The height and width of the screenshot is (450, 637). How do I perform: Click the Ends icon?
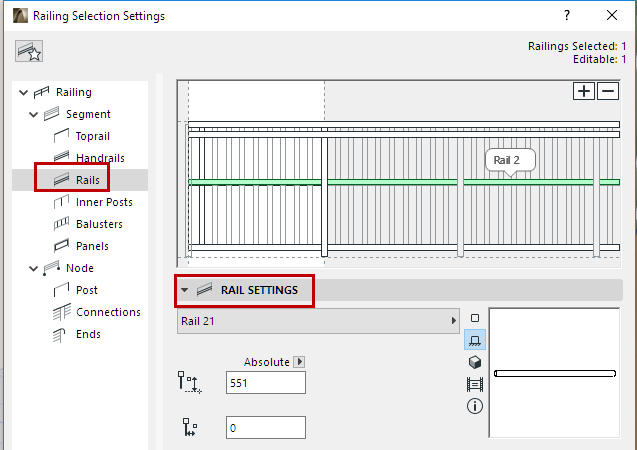(59, 335)
